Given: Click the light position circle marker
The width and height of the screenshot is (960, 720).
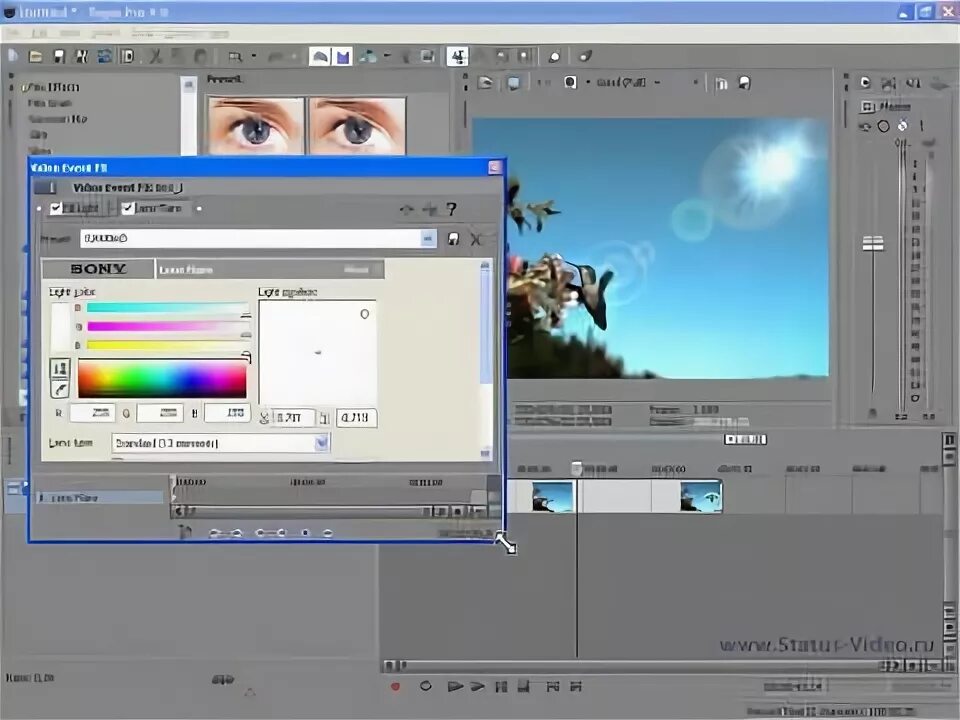Looking at the screenshot, I should click(x=364, y=314).
